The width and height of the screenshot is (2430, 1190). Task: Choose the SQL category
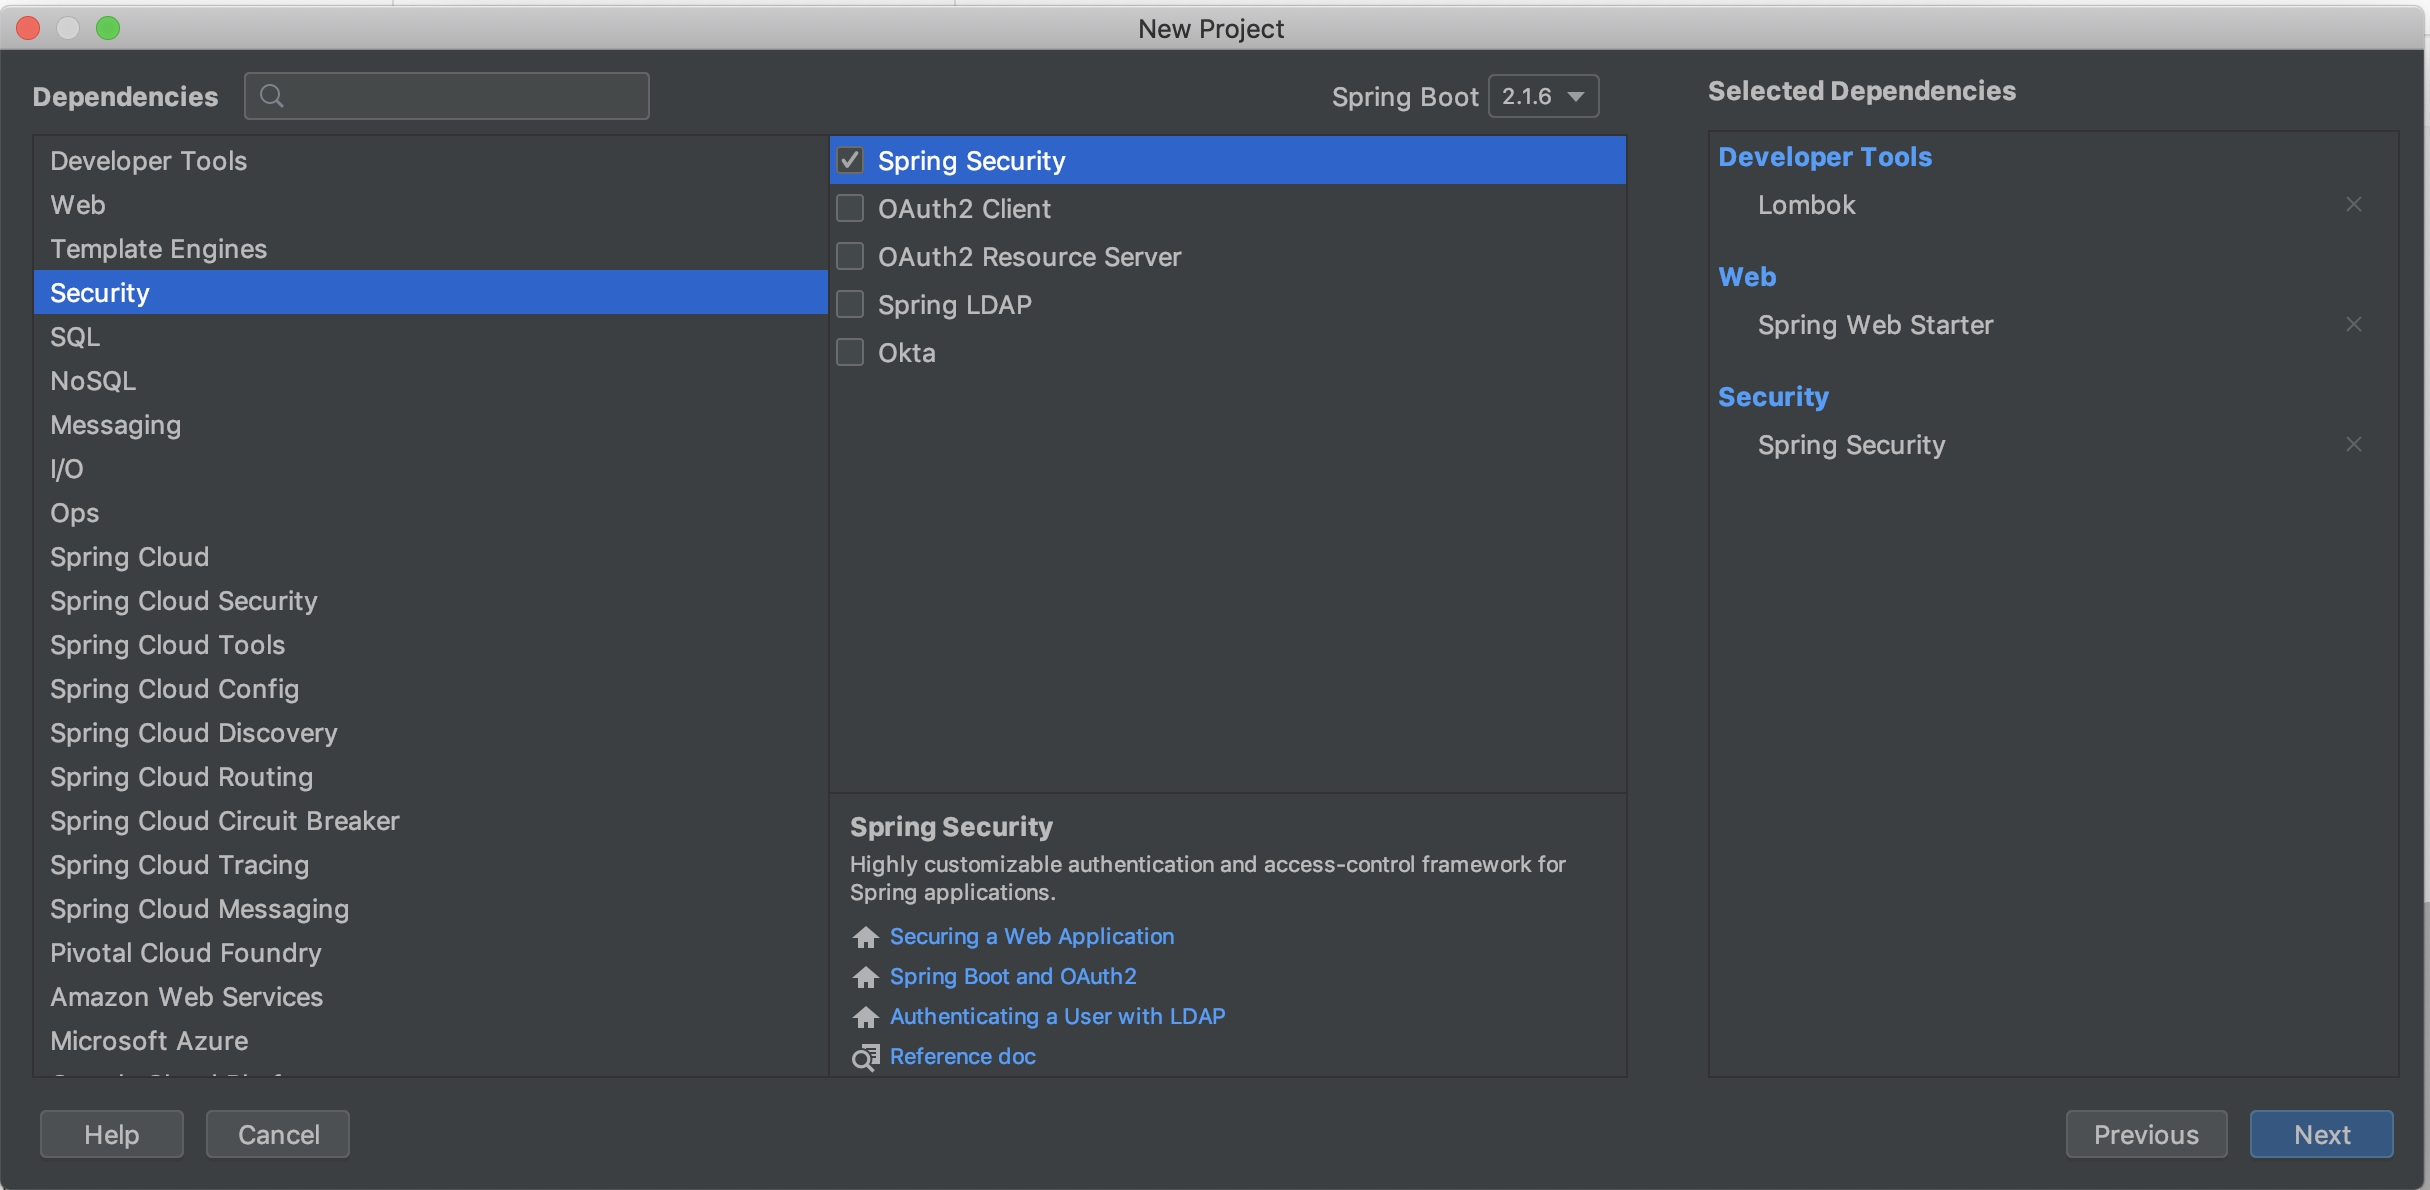click(x=430, y=337)
